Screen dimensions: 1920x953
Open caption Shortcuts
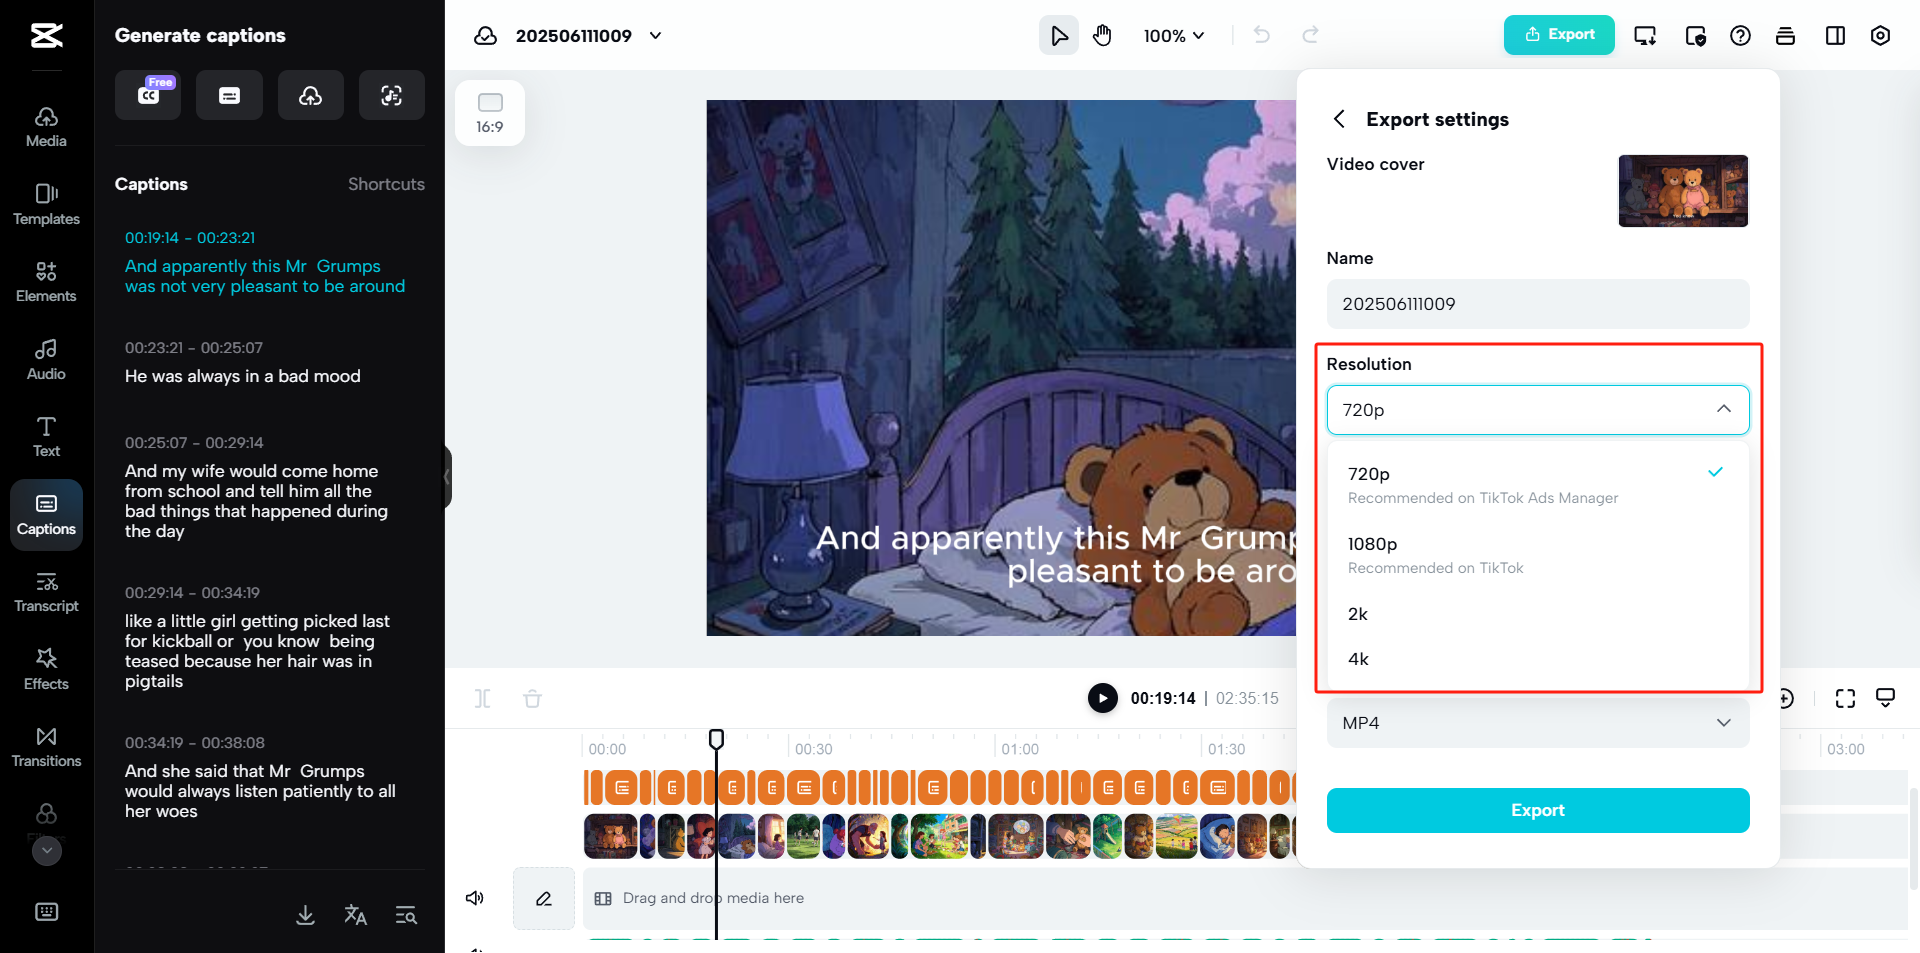[386, 184]
